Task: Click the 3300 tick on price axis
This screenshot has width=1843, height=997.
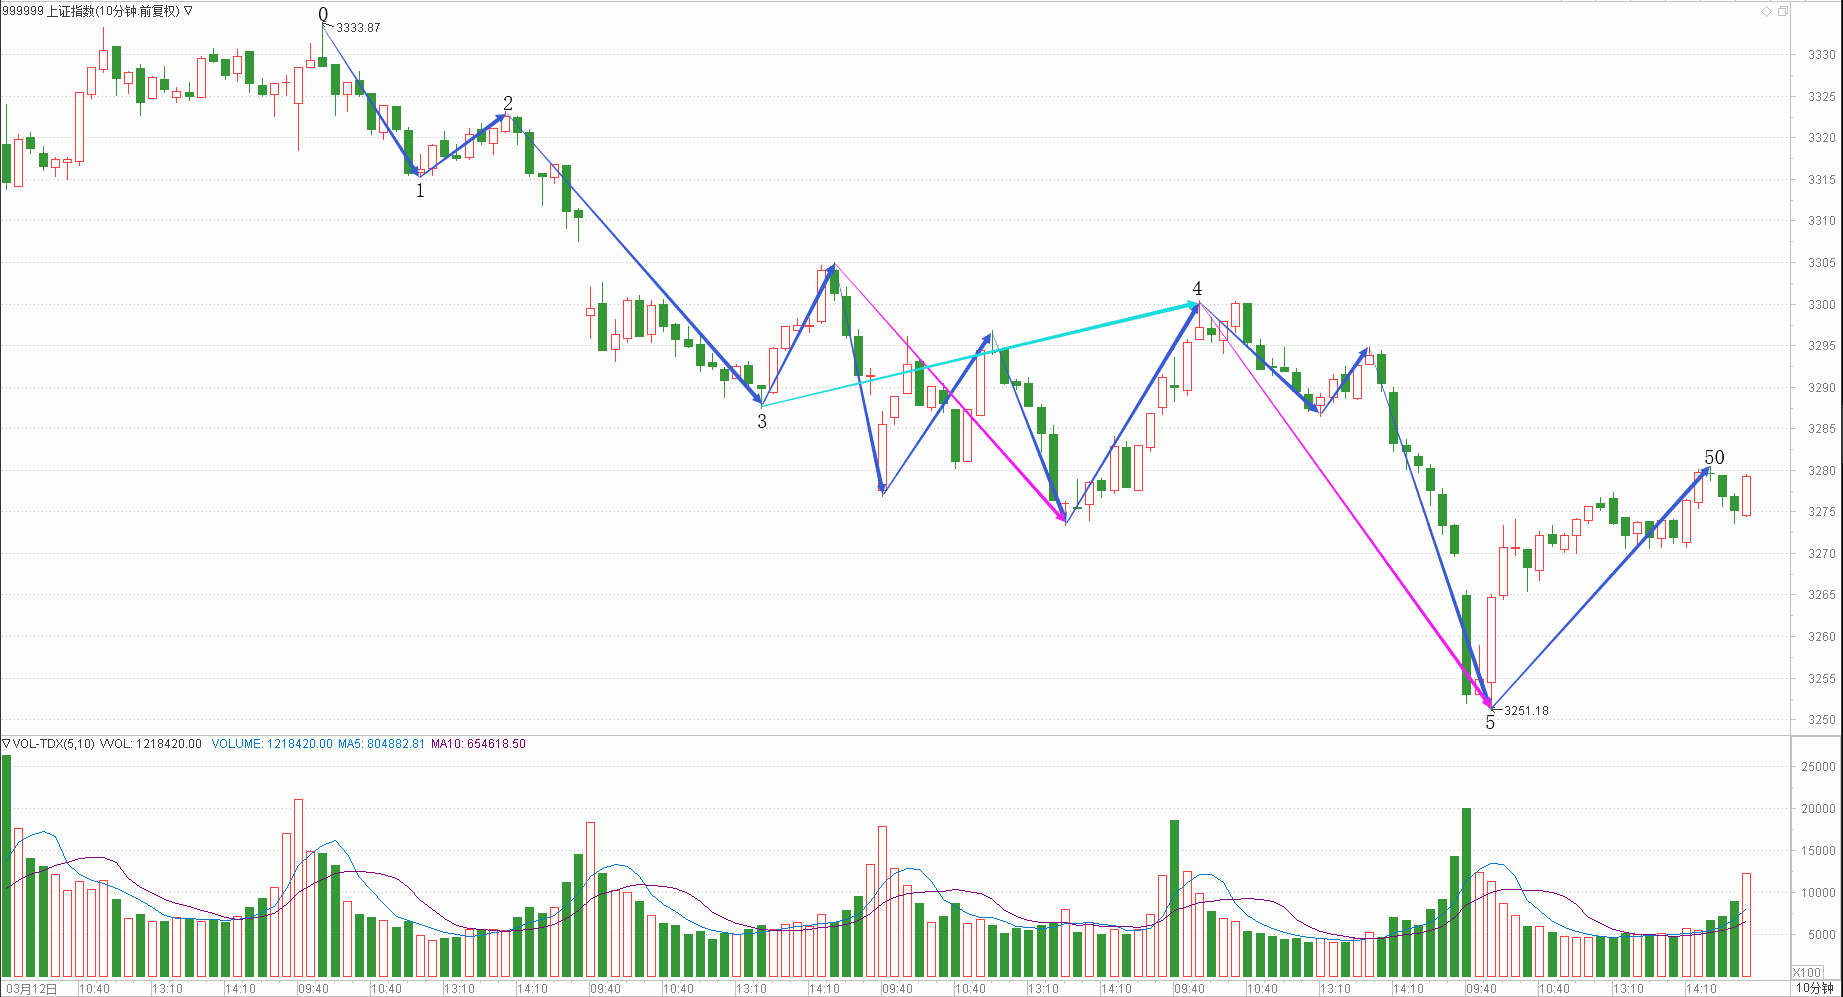Action: (1821, 305)
